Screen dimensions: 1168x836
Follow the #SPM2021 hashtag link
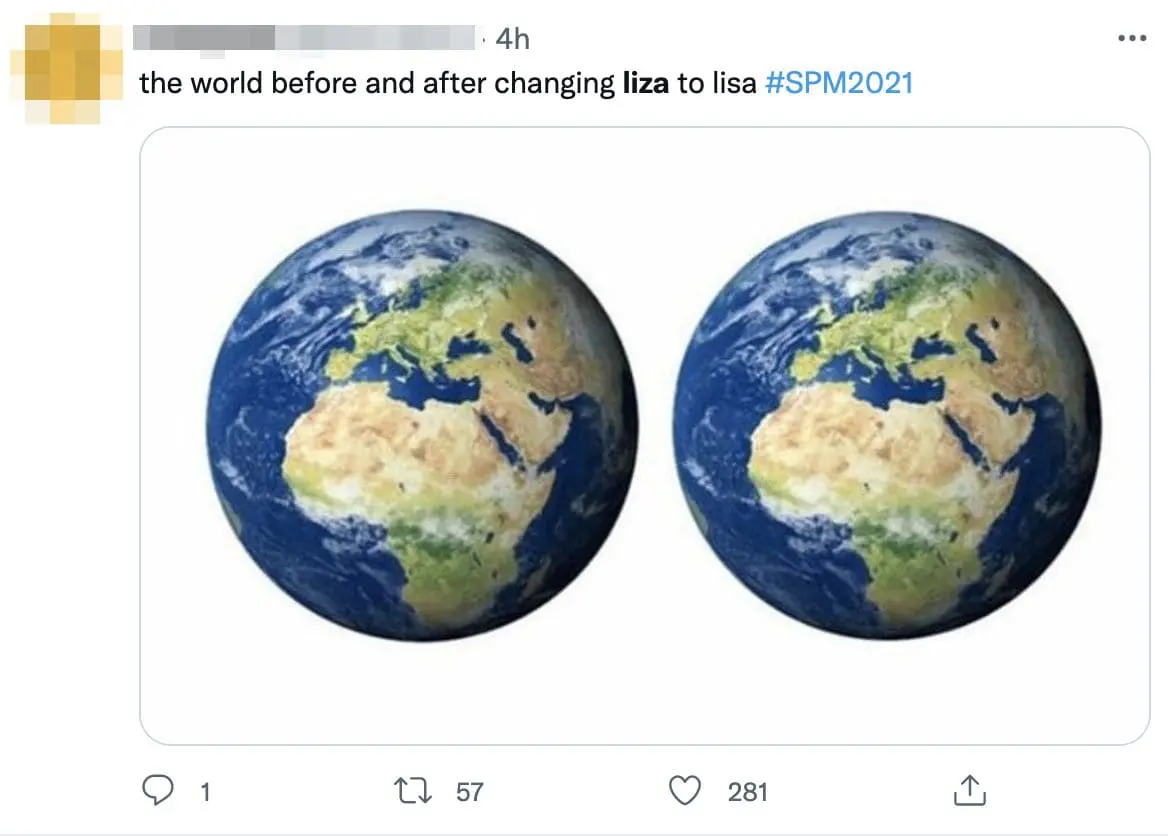(x=839, y=83)
